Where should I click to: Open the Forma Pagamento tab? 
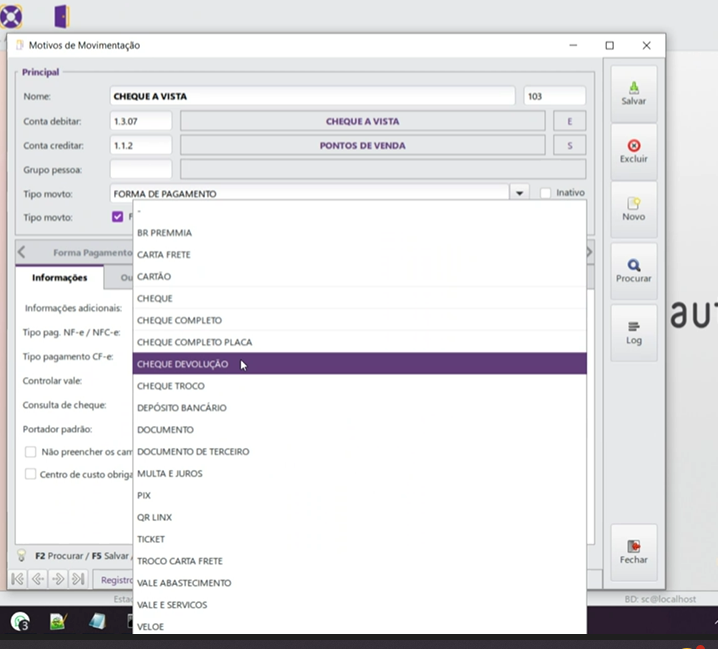92,252
